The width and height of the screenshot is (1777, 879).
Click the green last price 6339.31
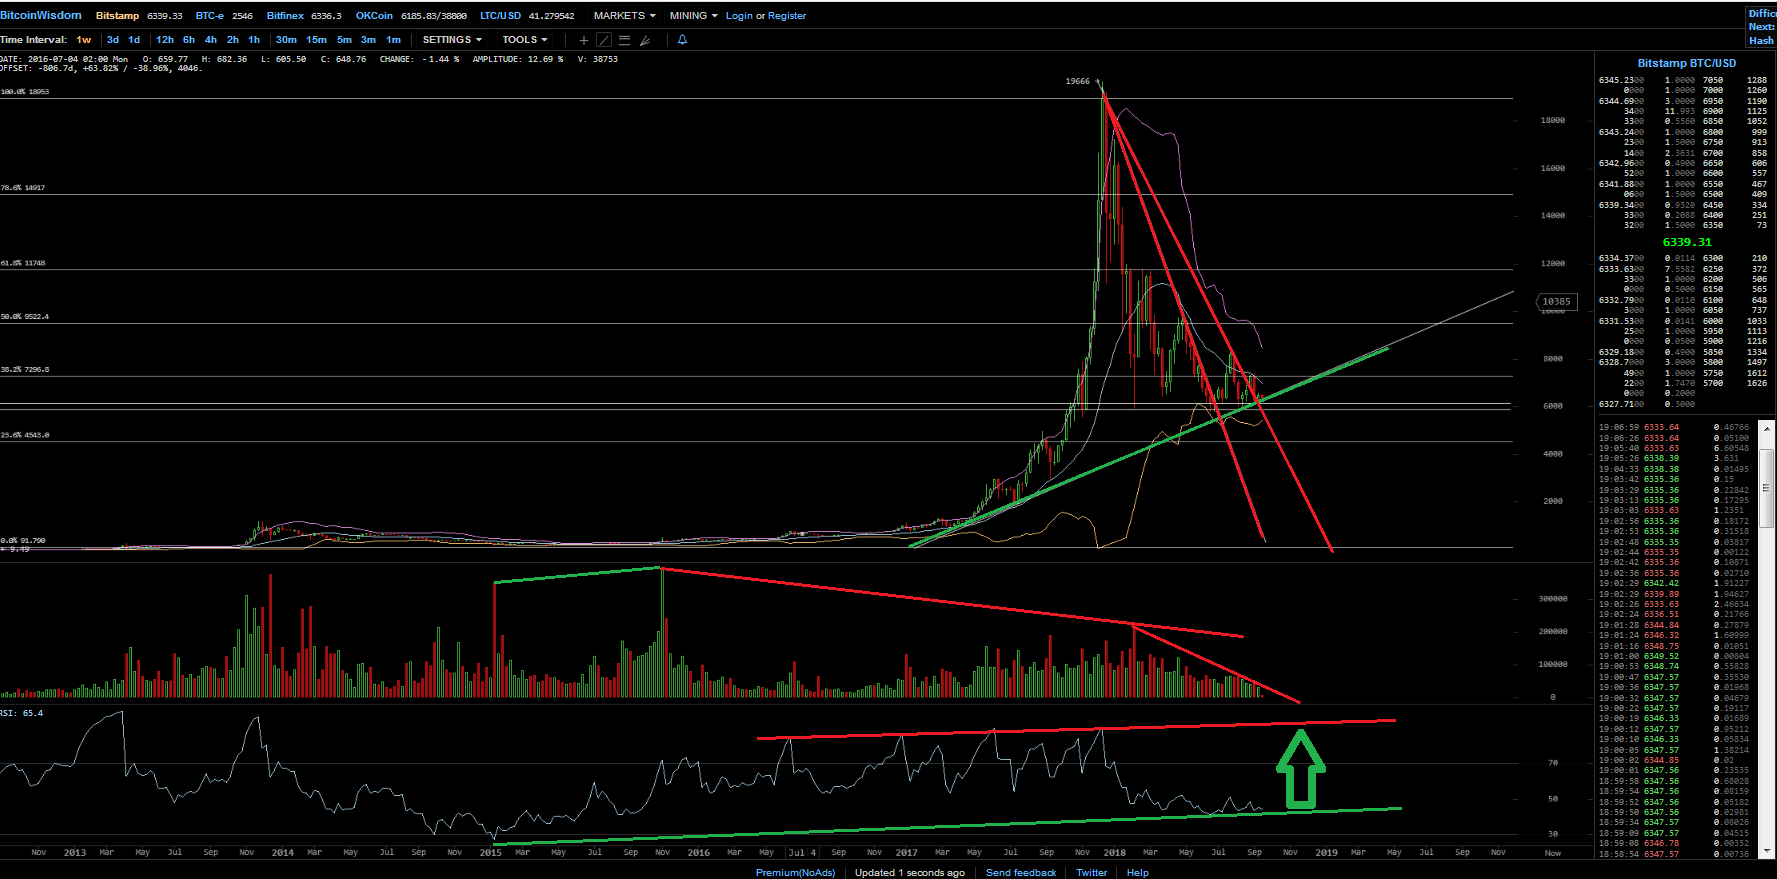pyautogui.click(x=1687, y=242)
